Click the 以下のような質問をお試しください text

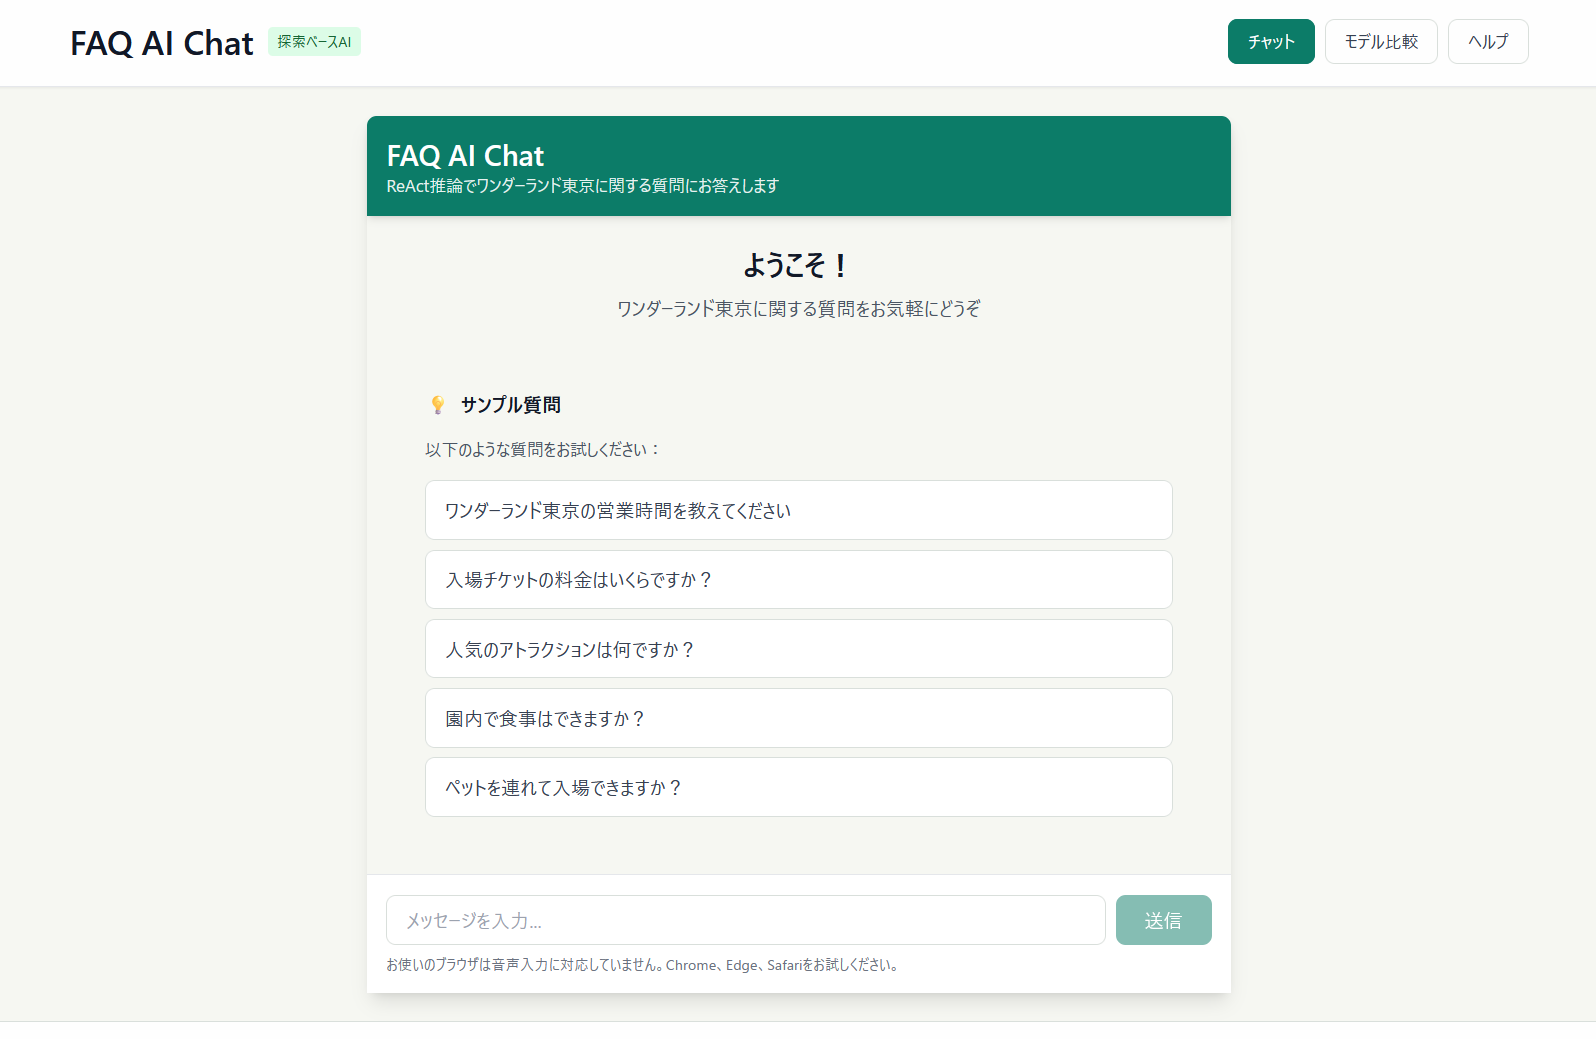click(x=543, y=450)
